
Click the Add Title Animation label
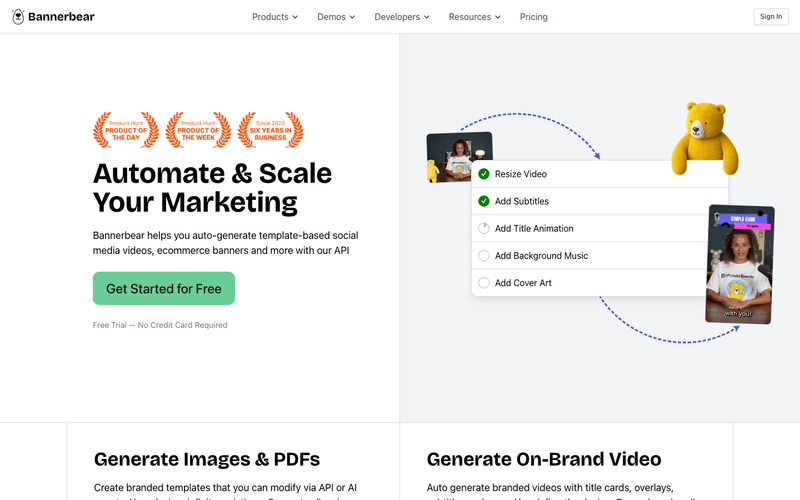point(534,229)
